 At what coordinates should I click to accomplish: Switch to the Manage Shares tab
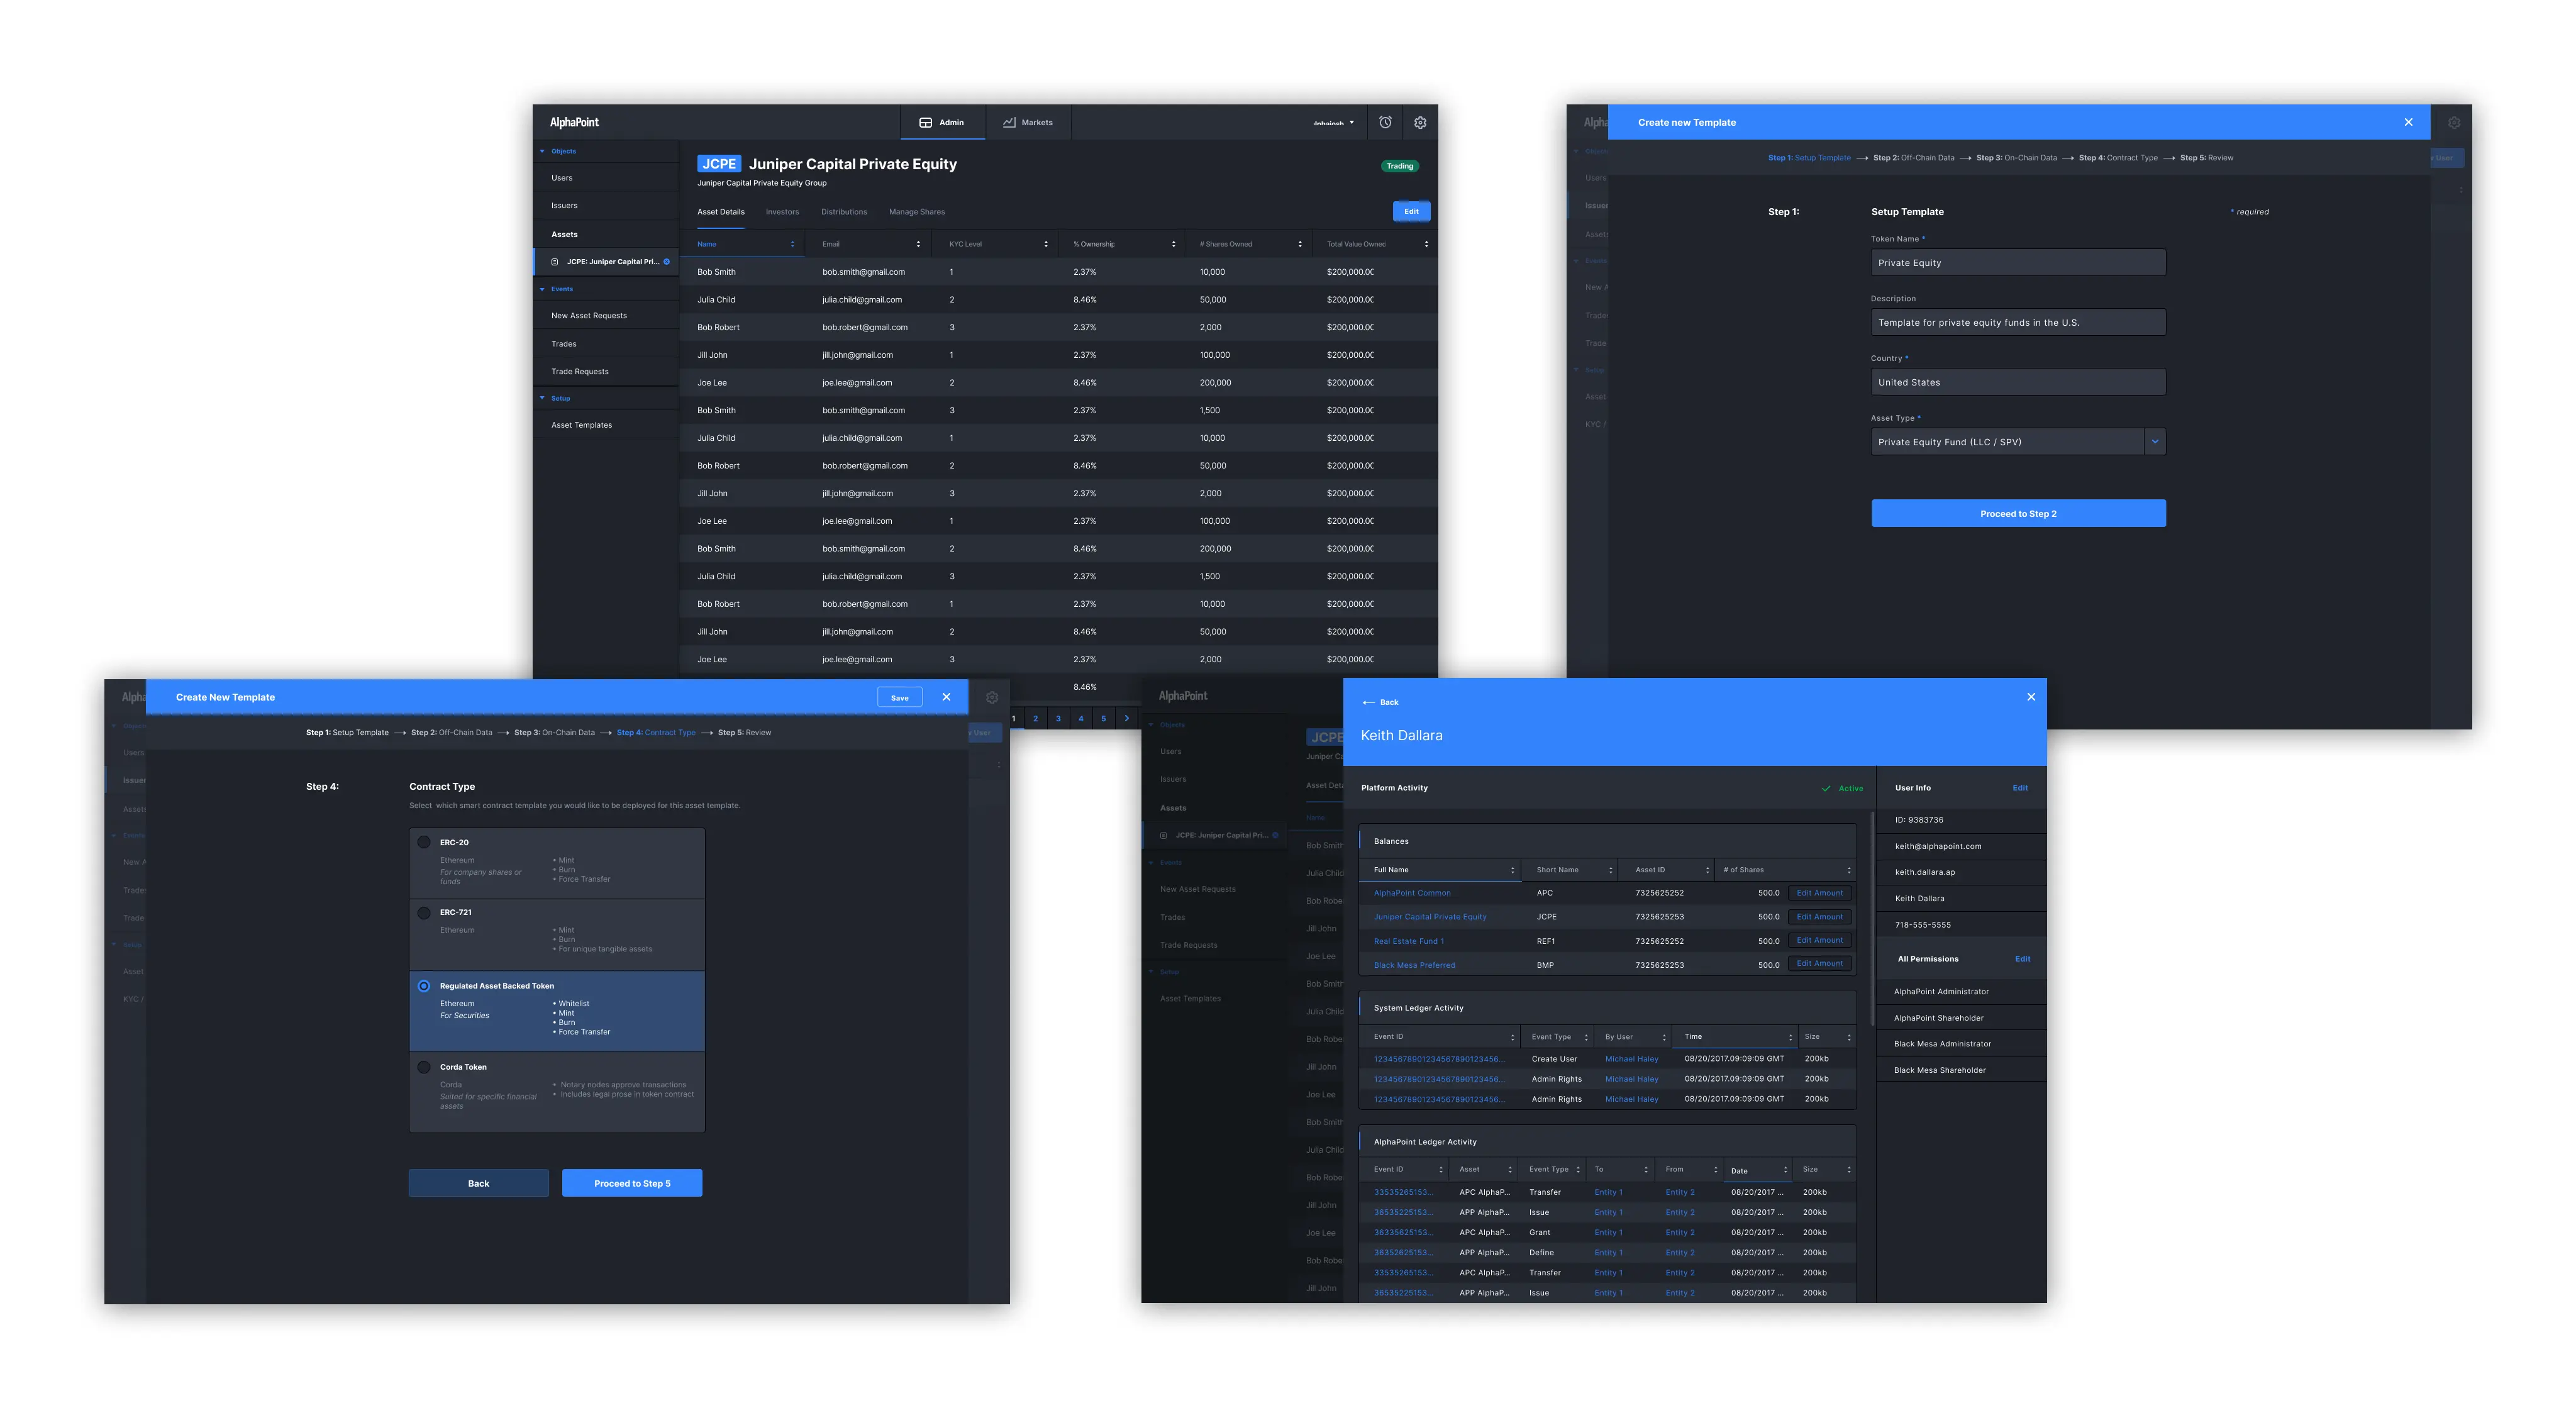pos(916,212)
